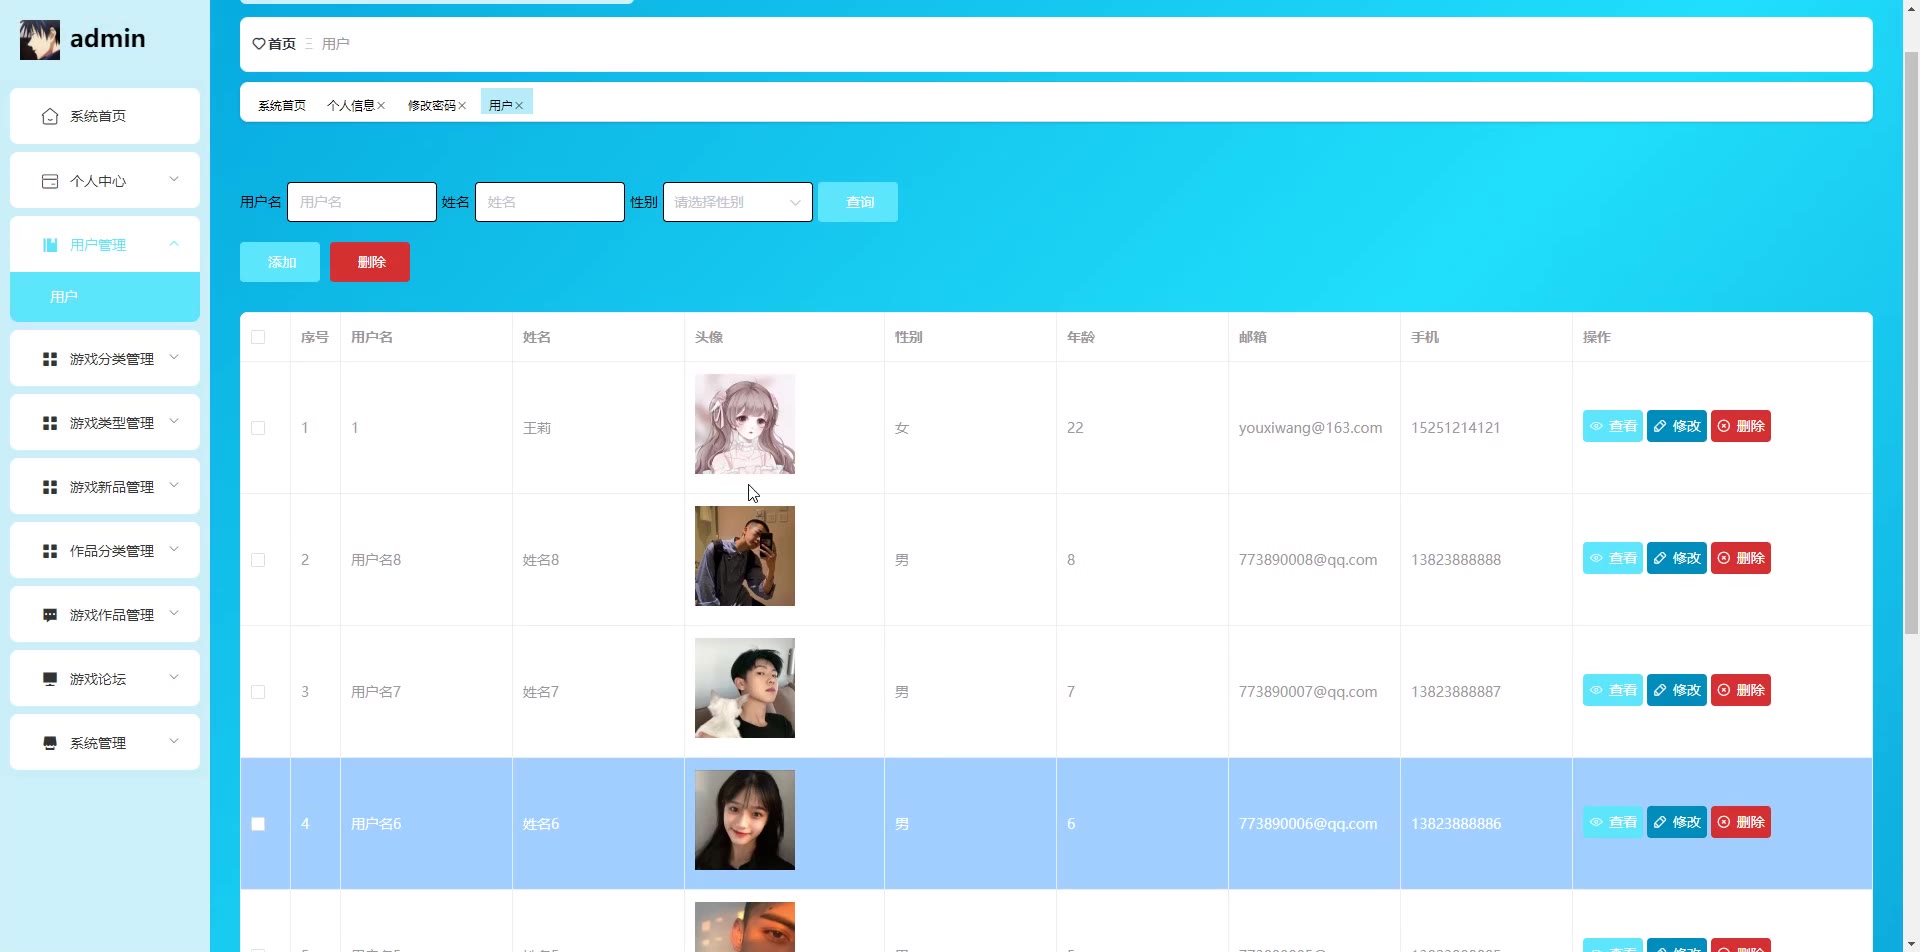Open 系统首页 in the sidebar
Screen dimensions: 1920x952
[105, 116]
